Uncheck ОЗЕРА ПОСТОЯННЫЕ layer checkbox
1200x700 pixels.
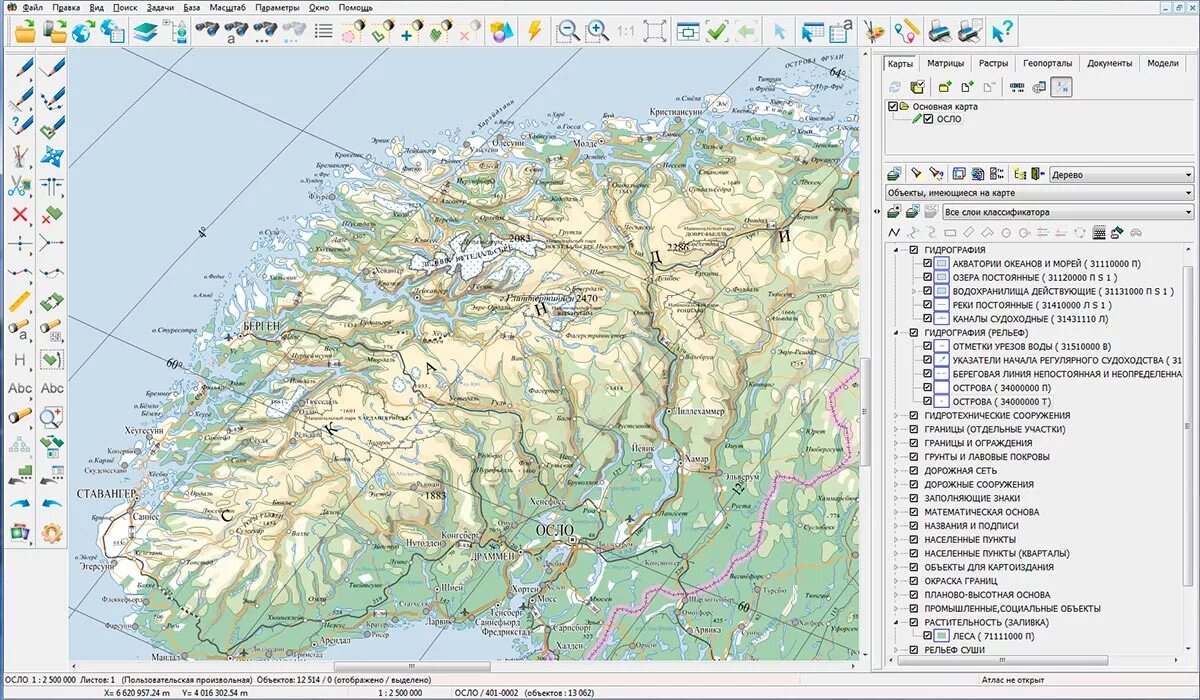point(927,277)
